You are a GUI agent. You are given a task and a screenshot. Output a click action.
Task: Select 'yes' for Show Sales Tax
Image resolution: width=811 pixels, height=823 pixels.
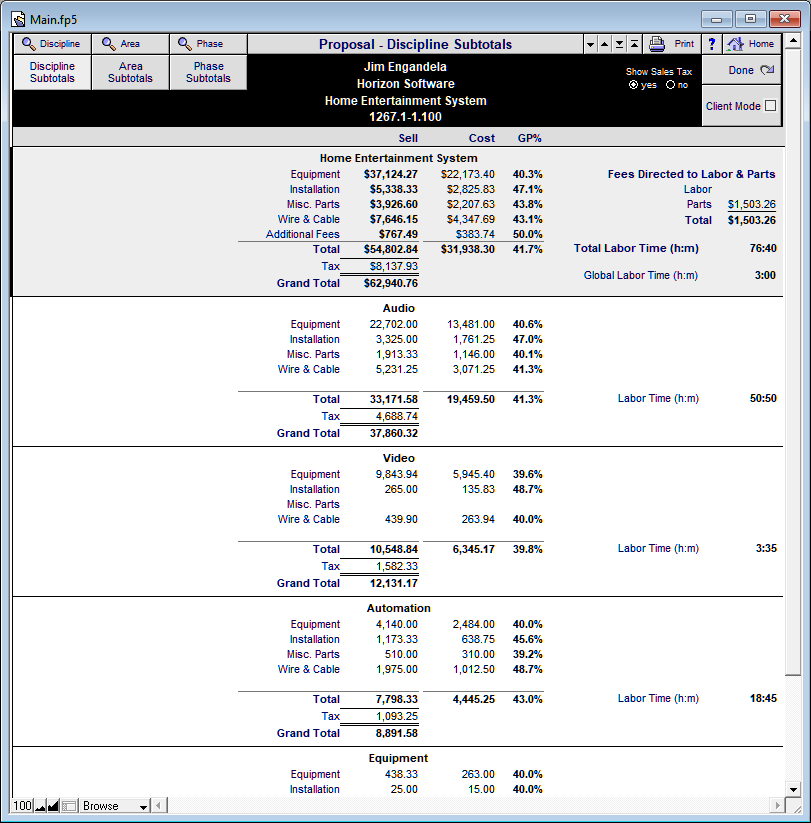[x=634, y=85]
